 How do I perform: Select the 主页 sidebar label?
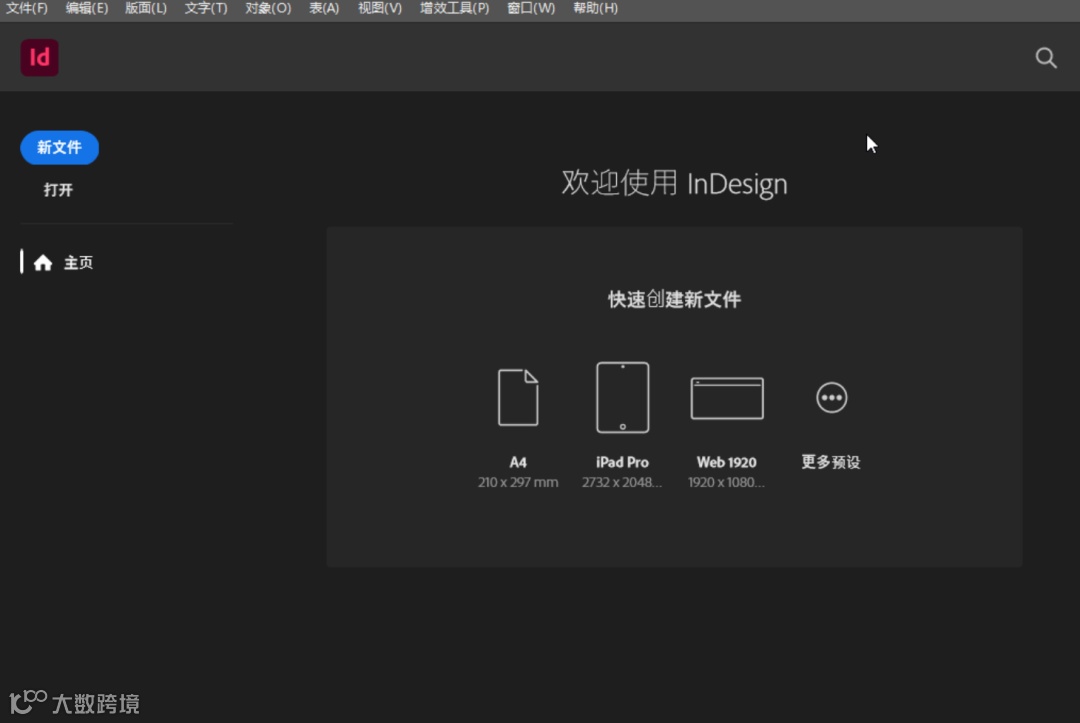tap(79, 262)
